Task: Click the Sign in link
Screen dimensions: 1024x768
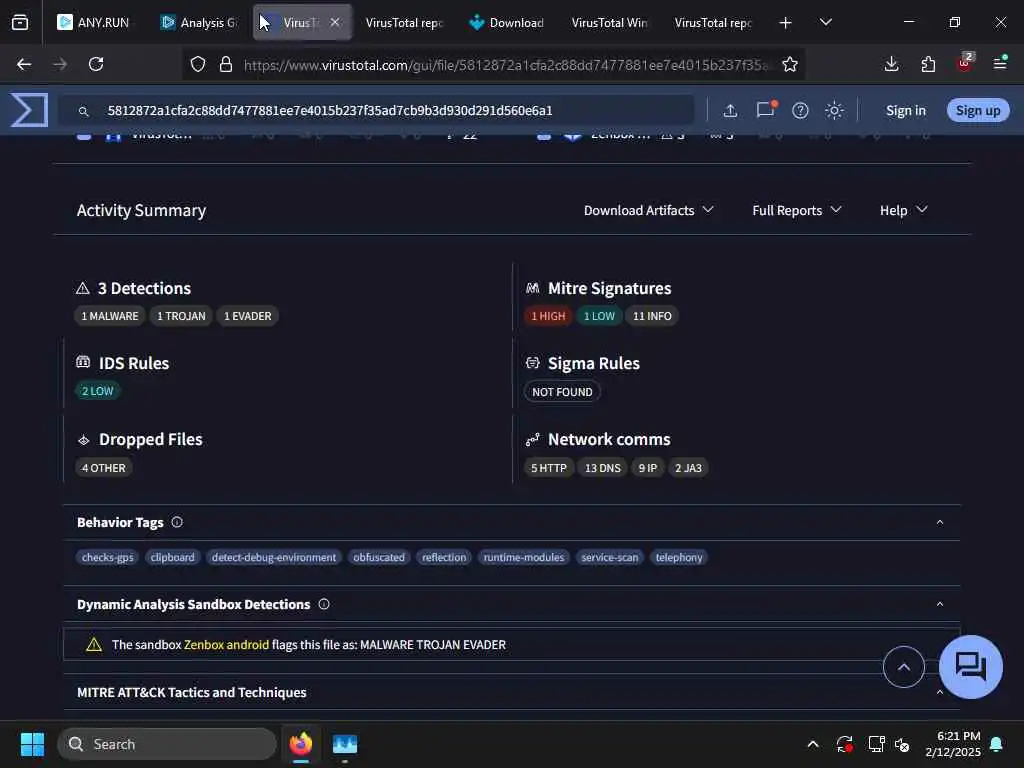Action: click(906, 110)
